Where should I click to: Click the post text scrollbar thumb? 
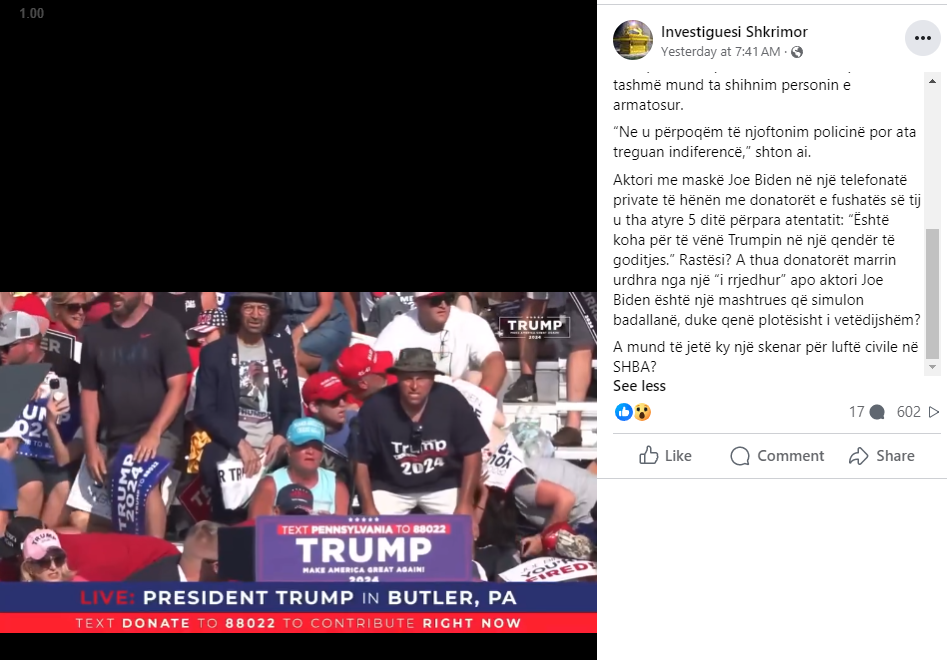tap(933, 293)
